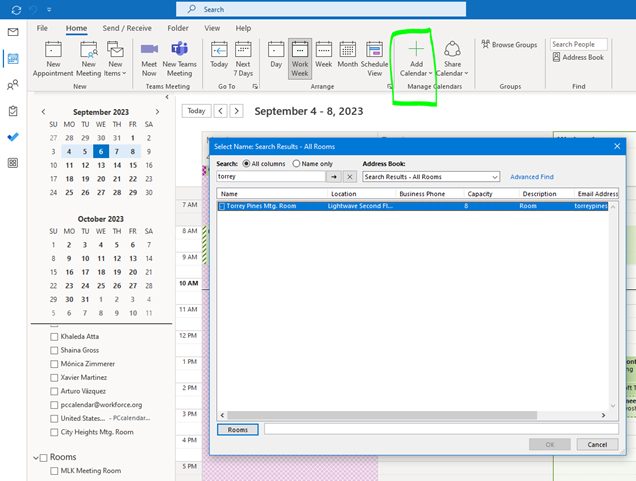
Task: Open the New Meeting button
Action: coord(87,50)
